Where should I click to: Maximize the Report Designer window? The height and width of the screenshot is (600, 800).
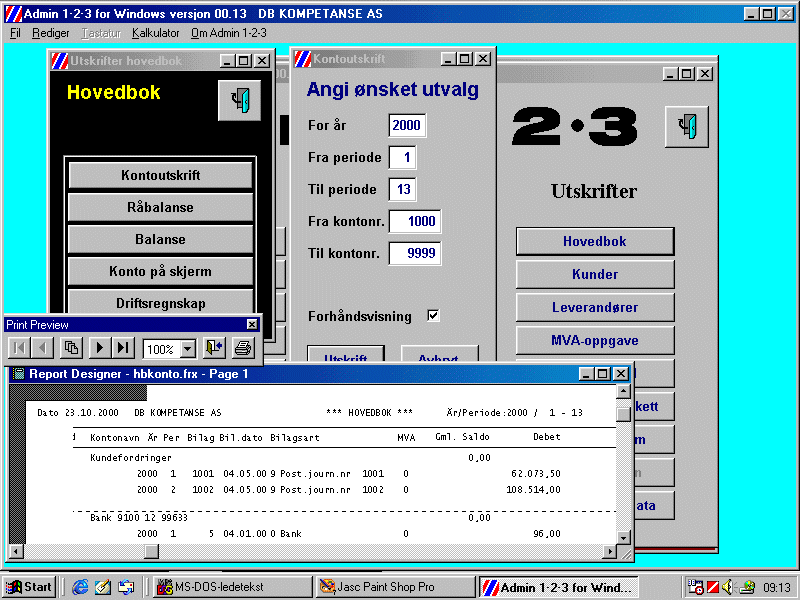click(603, 374)
